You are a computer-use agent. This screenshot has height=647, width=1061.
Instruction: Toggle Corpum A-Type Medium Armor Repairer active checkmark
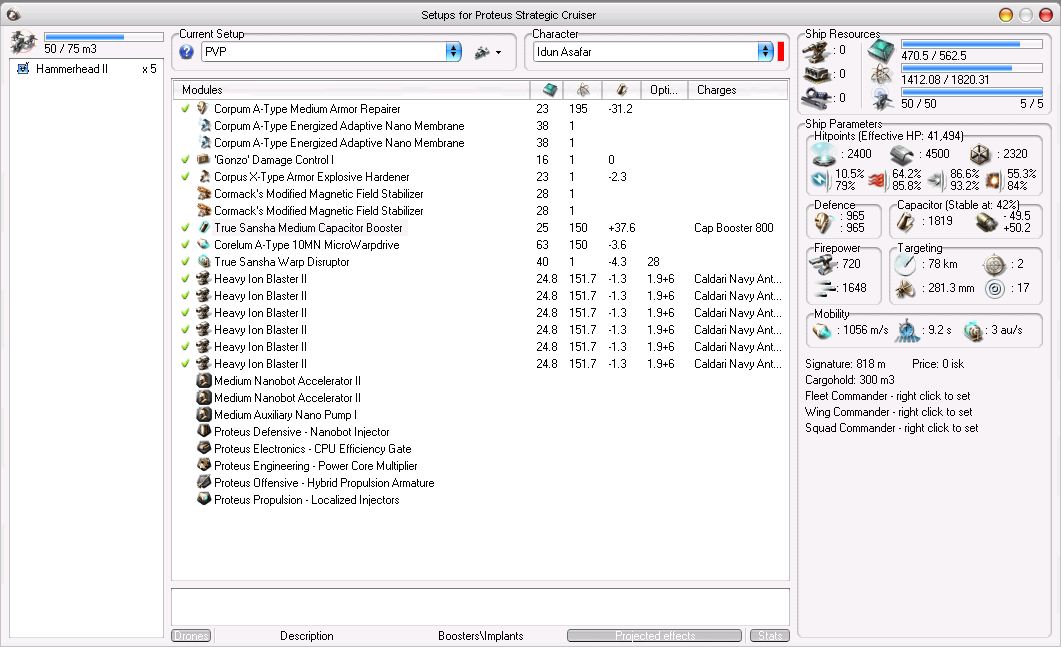click(x=185, y=109)
